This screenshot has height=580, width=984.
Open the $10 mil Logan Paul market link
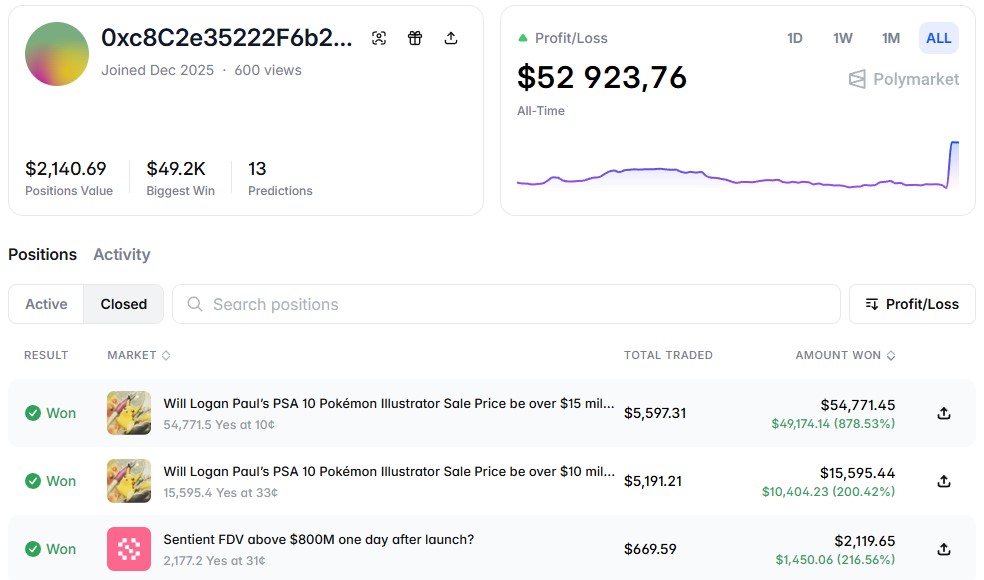(388, 471)
